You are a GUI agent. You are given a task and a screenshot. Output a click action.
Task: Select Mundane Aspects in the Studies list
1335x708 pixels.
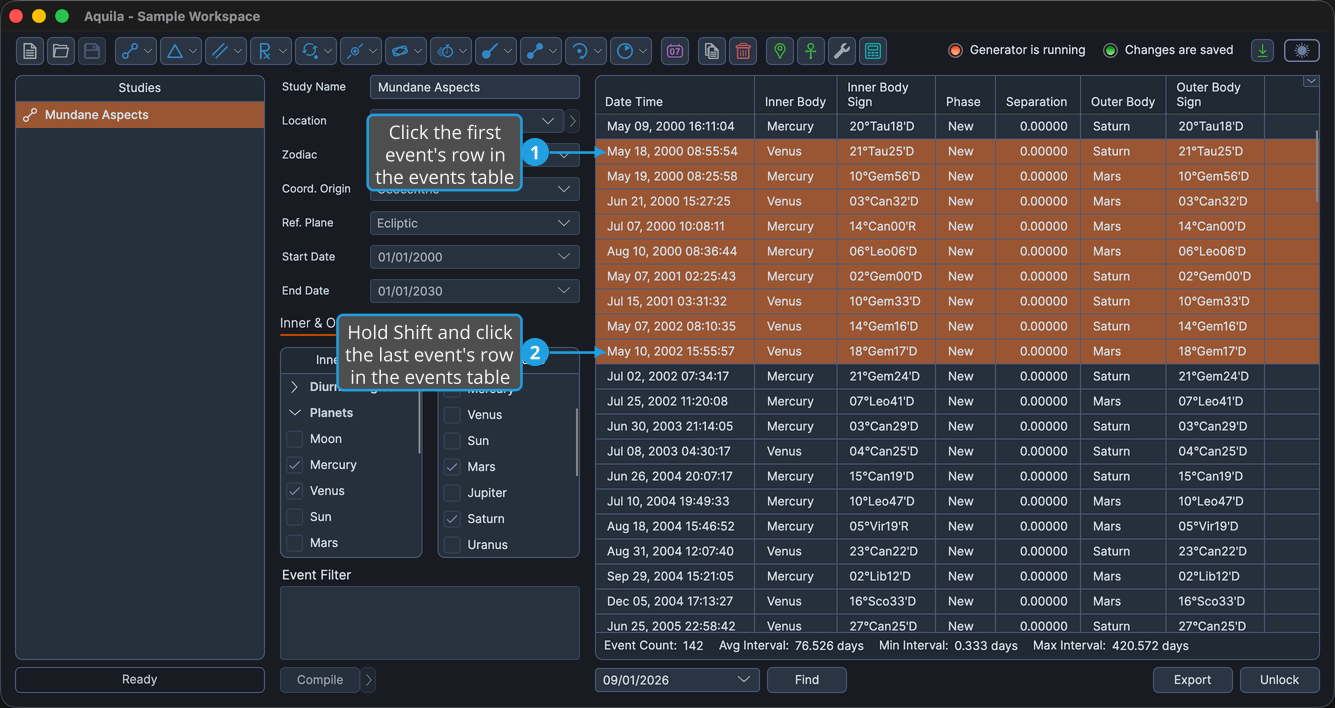(140, 115)
